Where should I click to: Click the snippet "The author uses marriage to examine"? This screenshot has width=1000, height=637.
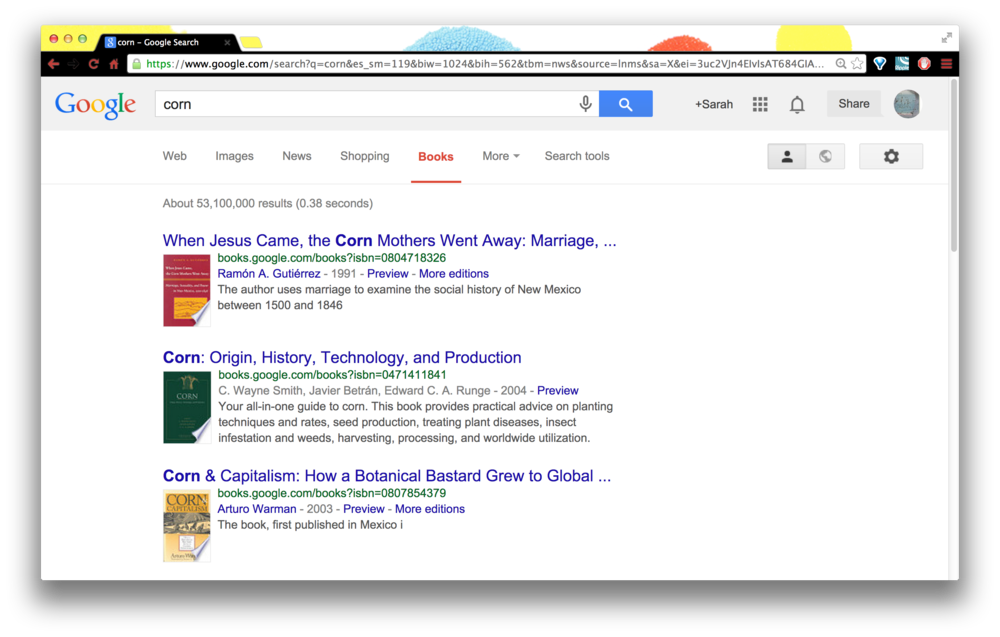[399, 297]
